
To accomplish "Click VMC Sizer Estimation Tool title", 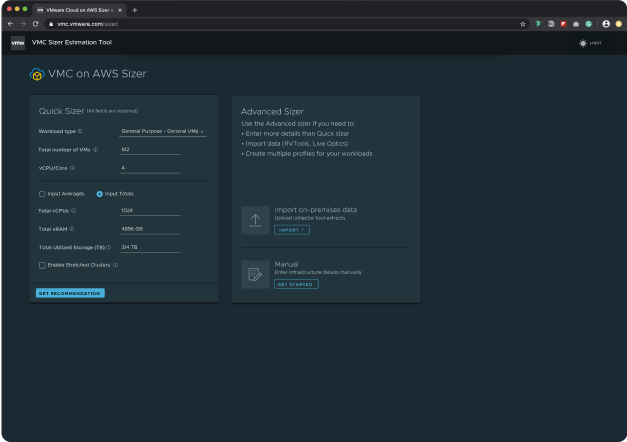I will [72, 42].
